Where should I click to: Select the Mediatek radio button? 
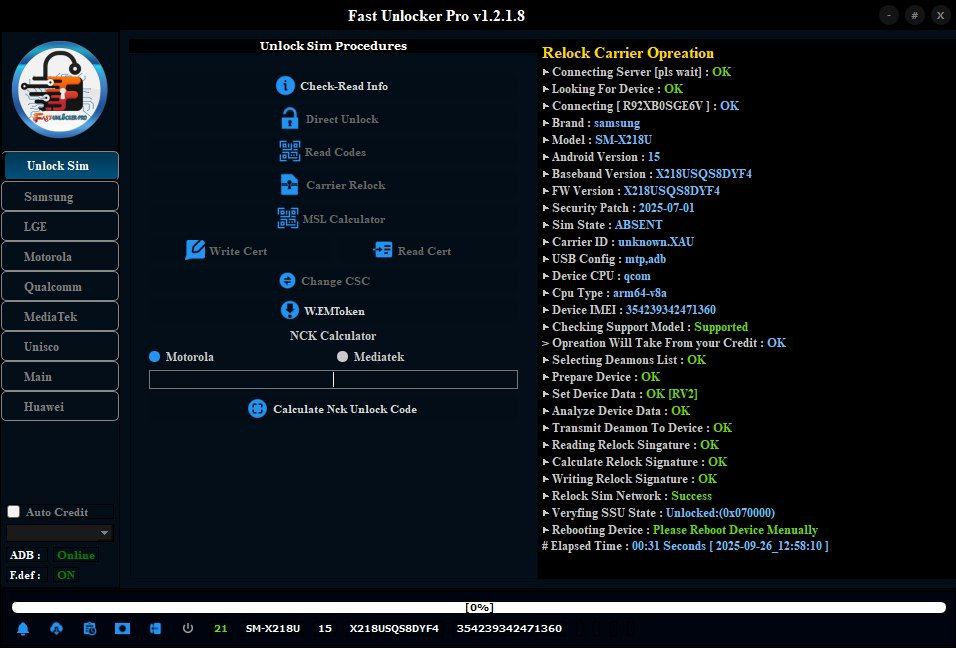(x=342, y=357)
